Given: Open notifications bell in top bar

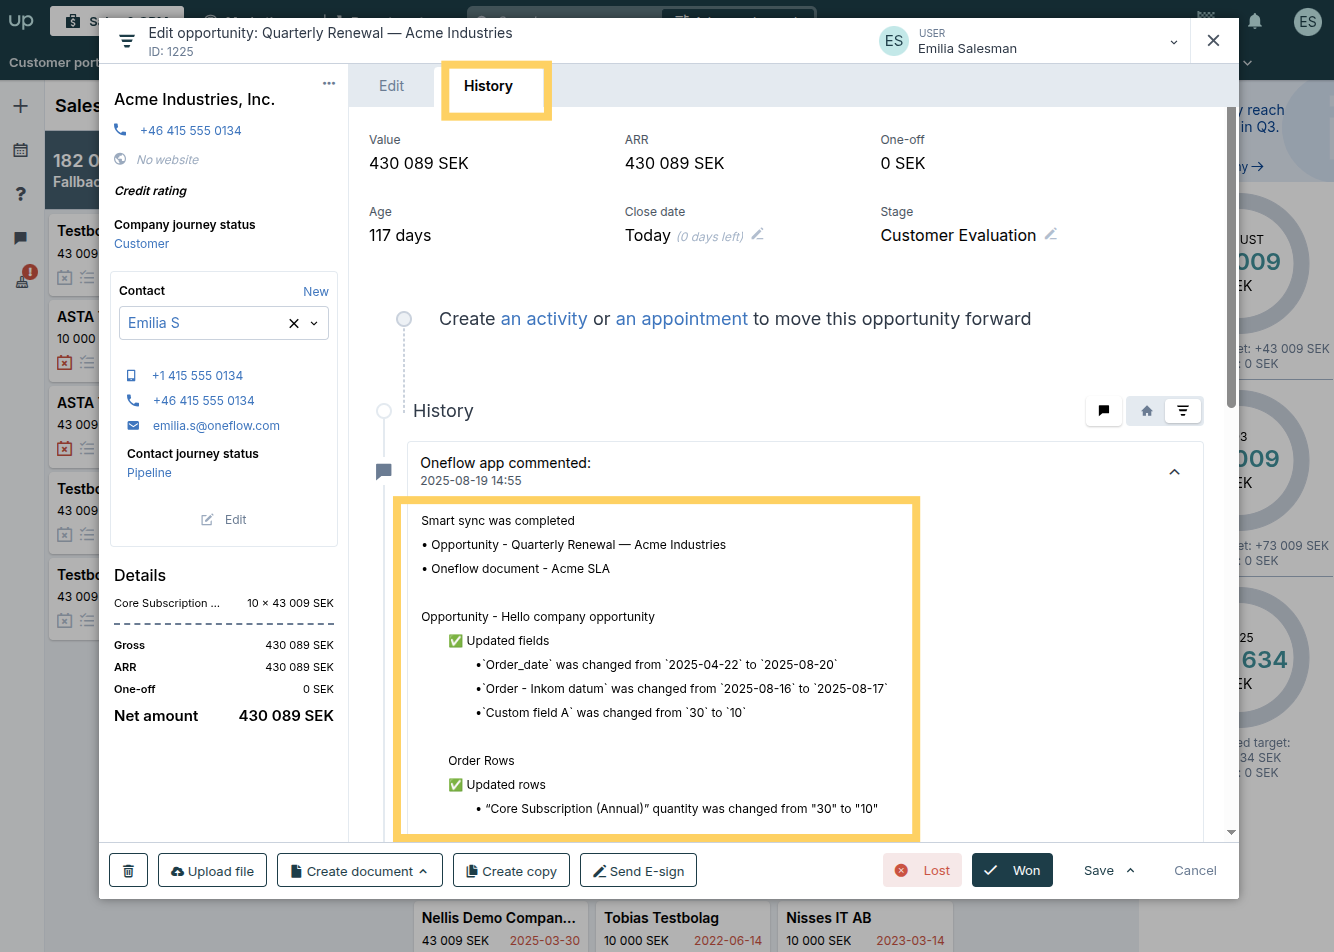Looking at the screenshot, I should 1255,21.
